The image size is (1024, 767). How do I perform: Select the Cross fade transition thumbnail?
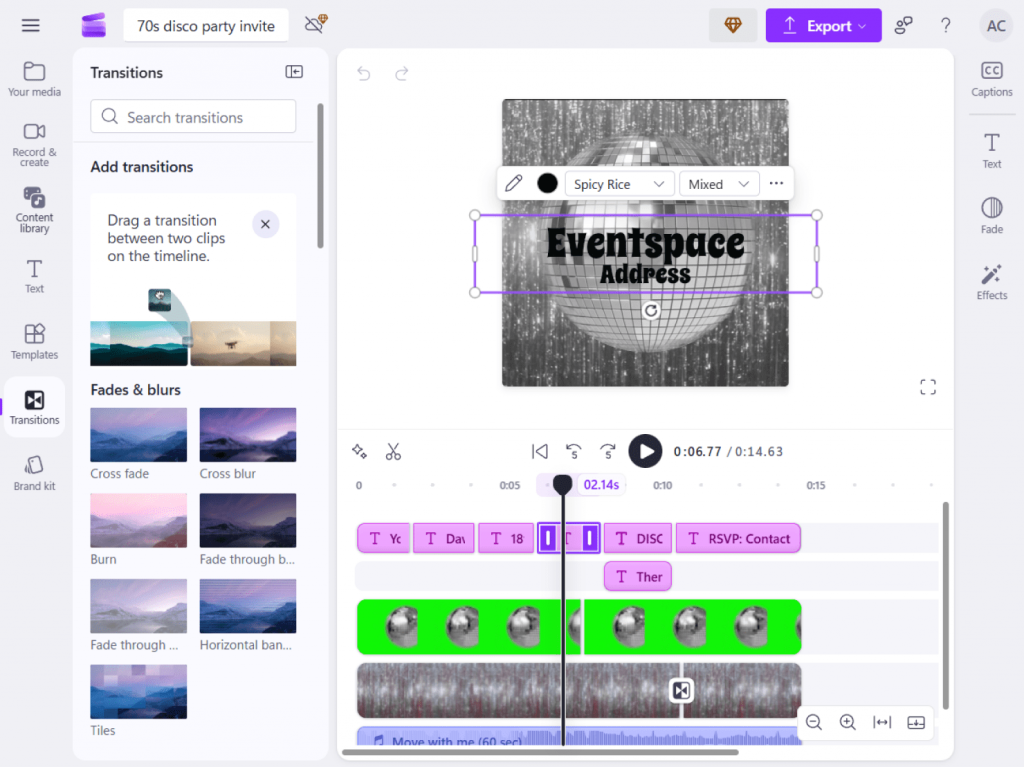tap(138, 434)
